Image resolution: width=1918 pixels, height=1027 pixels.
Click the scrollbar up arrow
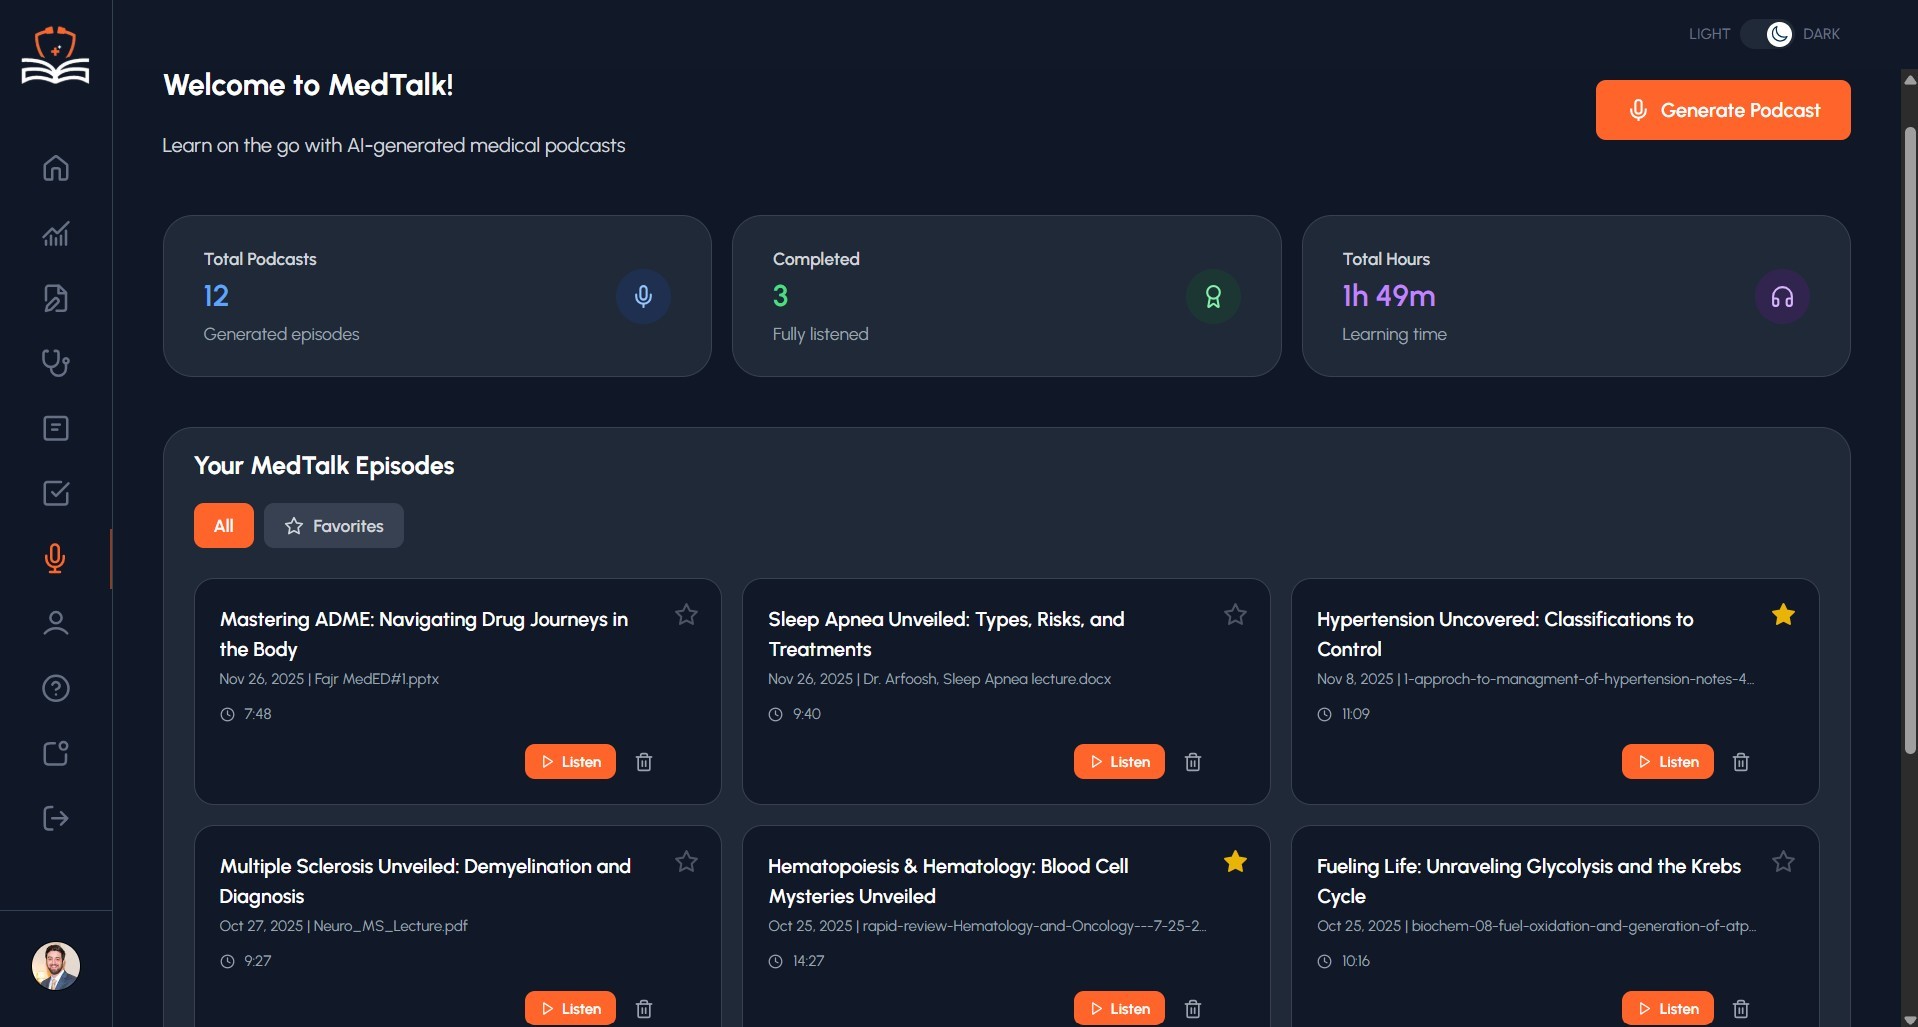click(x=1910, y=79)
